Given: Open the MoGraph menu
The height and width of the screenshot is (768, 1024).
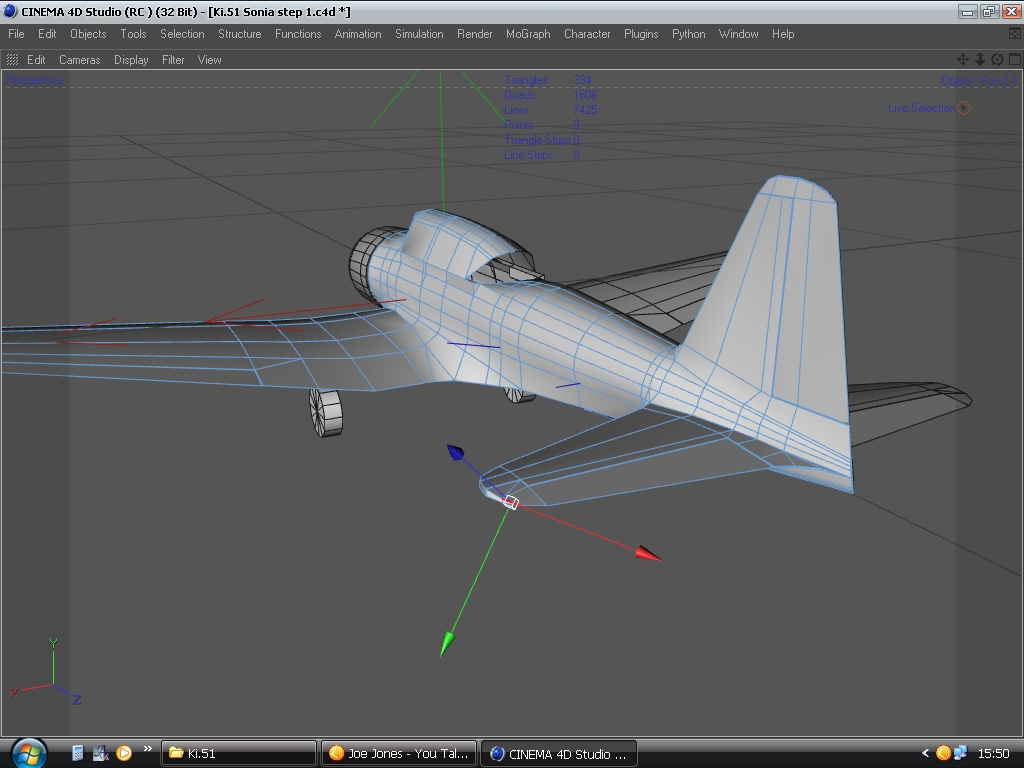Looking at the screenshot, I should pyautogui.click(x=528, y=34).
